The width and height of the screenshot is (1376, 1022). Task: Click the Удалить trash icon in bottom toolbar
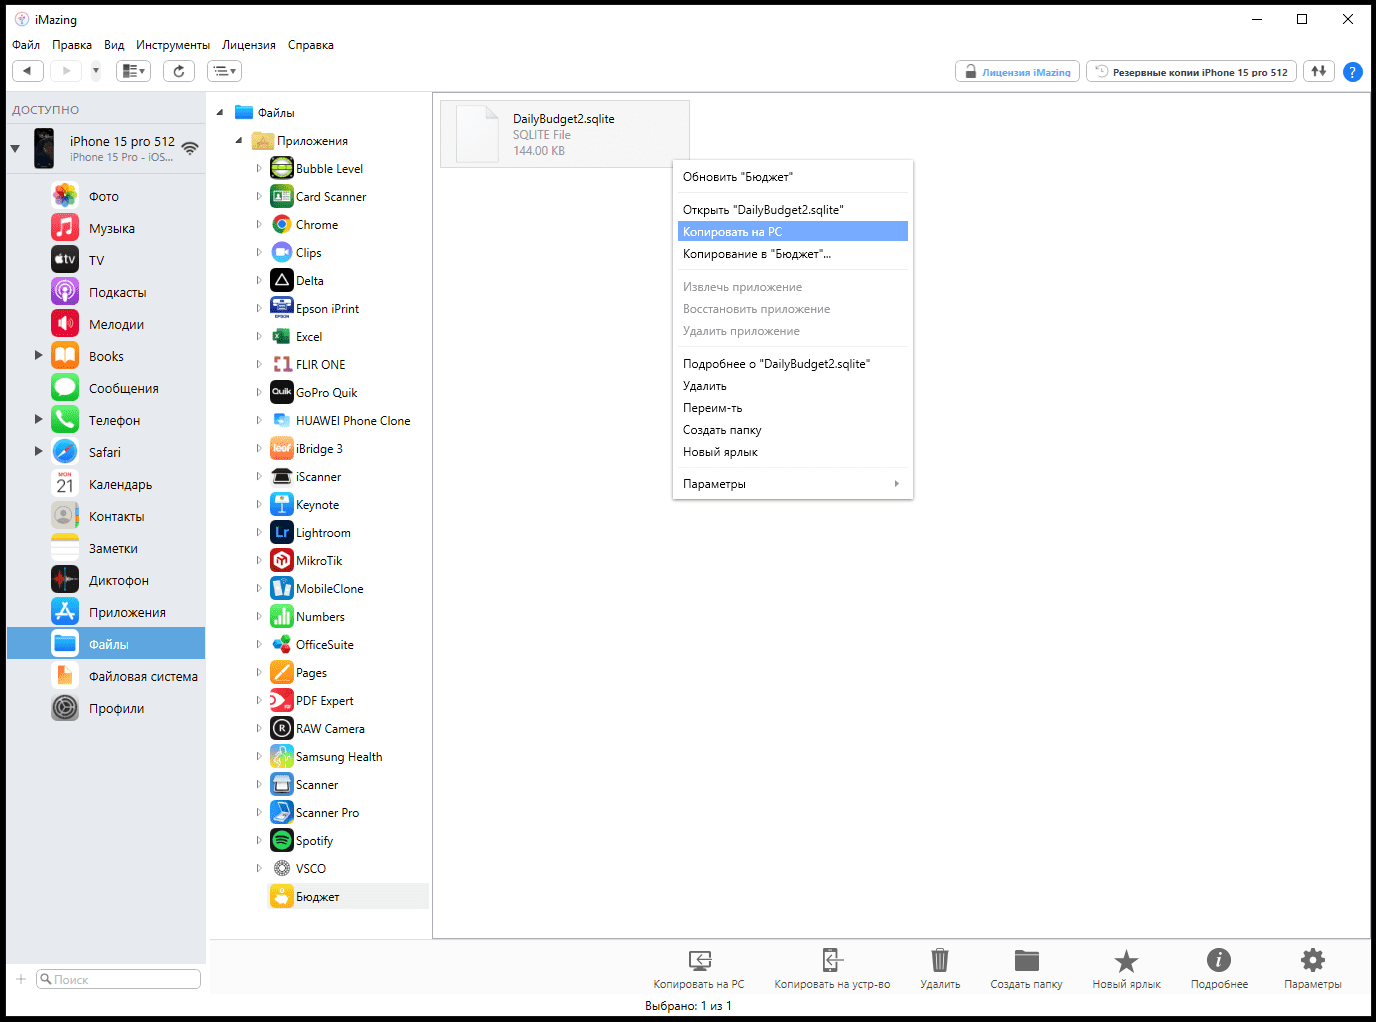pos(940,968)
